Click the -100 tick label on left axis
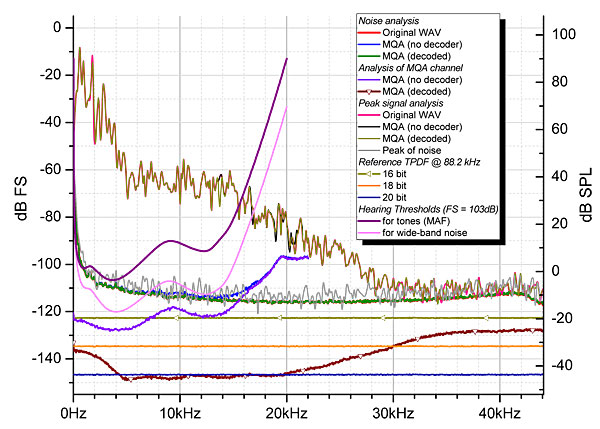Screen dimensions: 600x429 coord(46,265)
